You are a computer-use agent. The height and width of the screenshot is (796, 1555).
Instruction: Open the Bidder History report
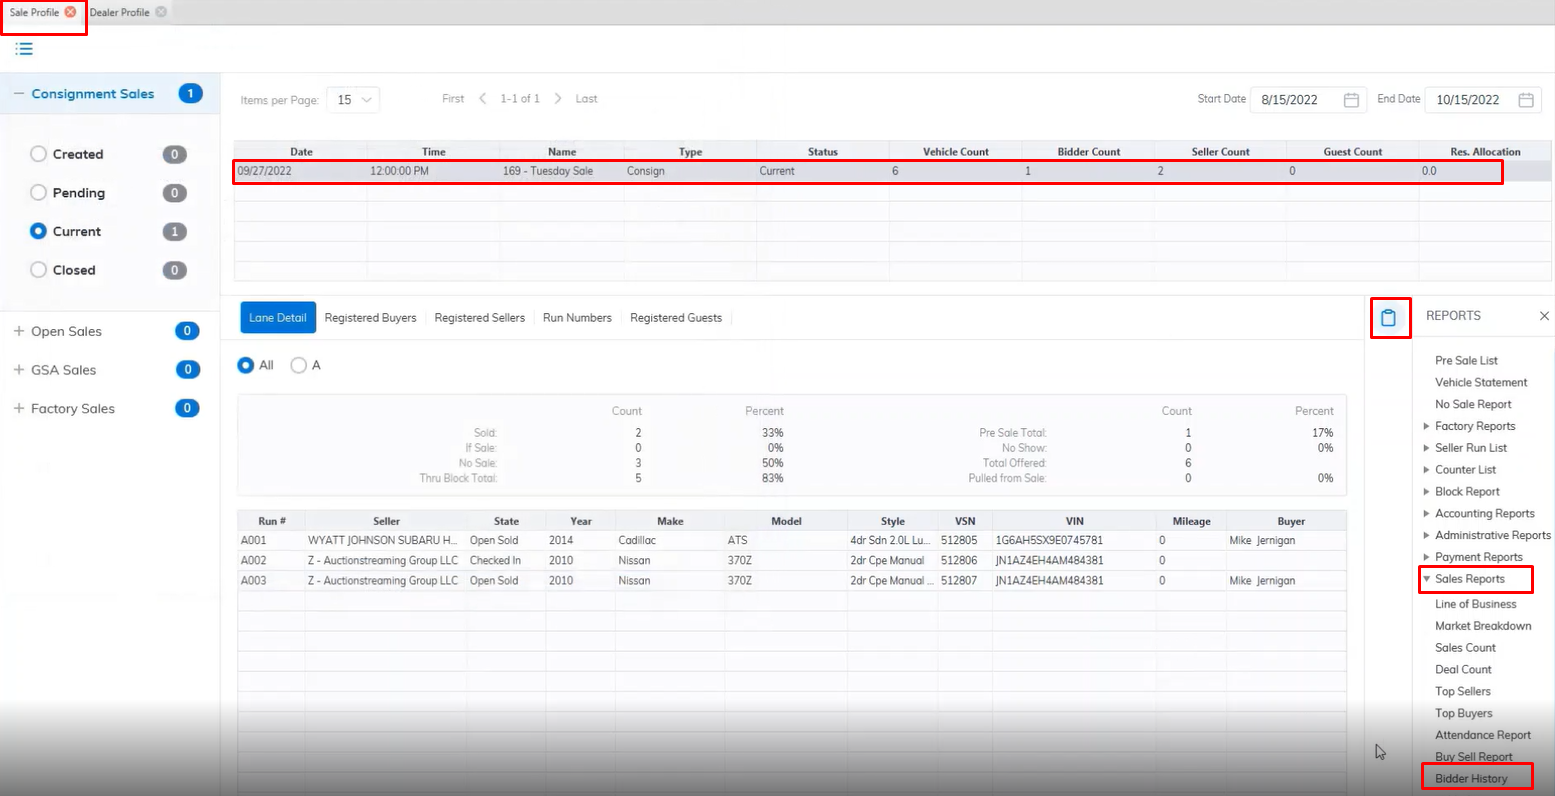pyautogui.click(x=1470, y=779)
